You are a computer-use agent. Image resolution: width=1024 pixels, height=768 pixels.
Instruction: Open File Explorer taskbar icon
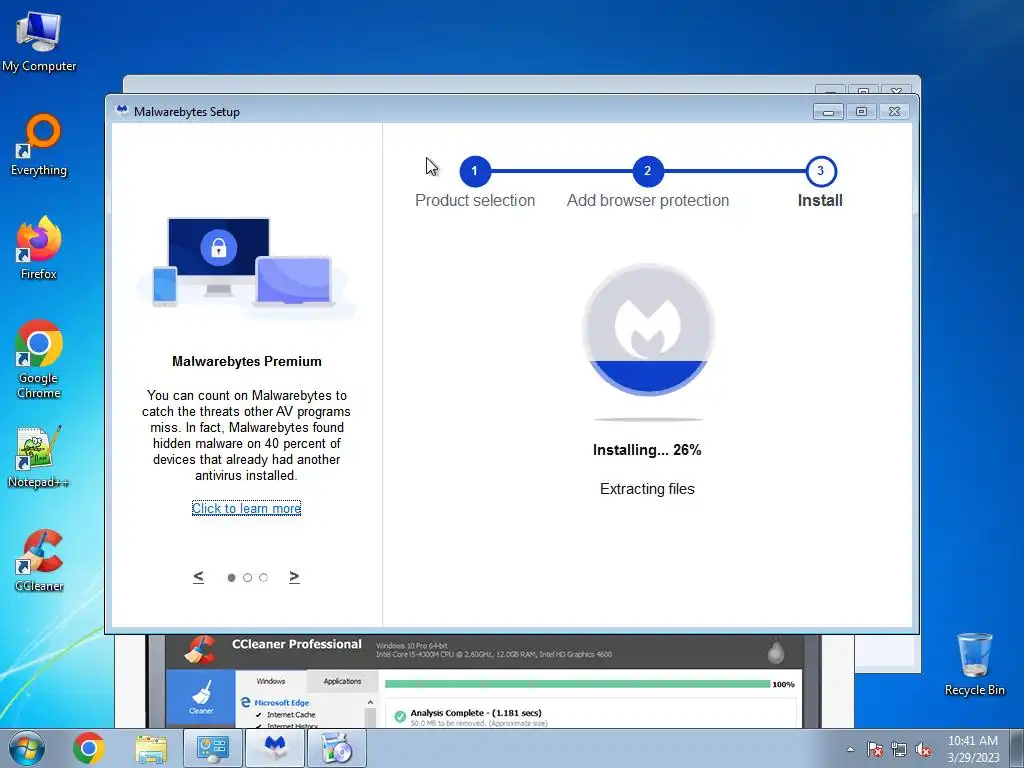click(151, 748)
